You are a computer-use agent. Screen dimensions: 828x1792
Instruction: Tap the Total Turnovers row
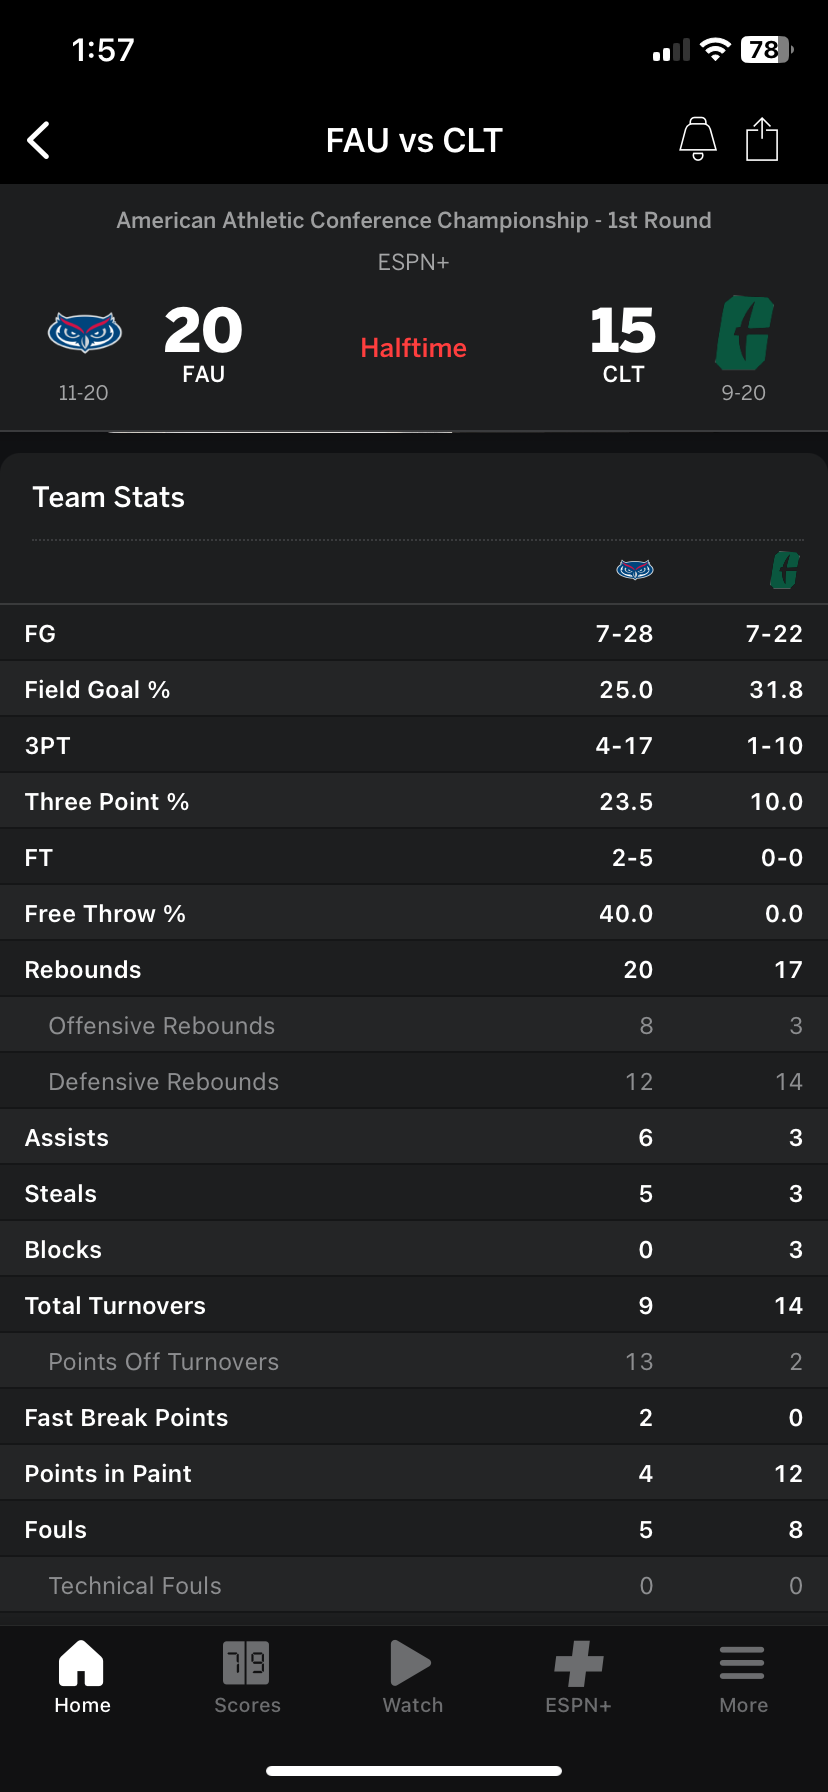pos(414,1305)
